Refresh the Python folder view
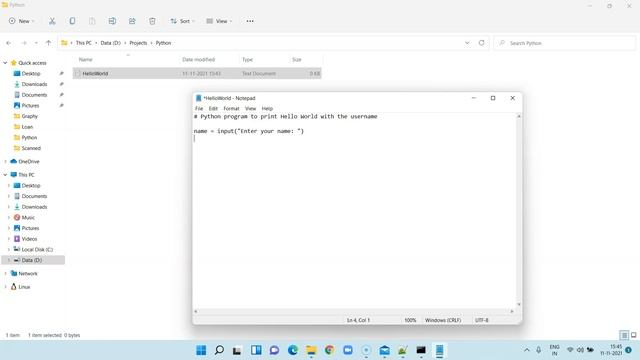The image size is (640, 360). [x=481, y=43]
